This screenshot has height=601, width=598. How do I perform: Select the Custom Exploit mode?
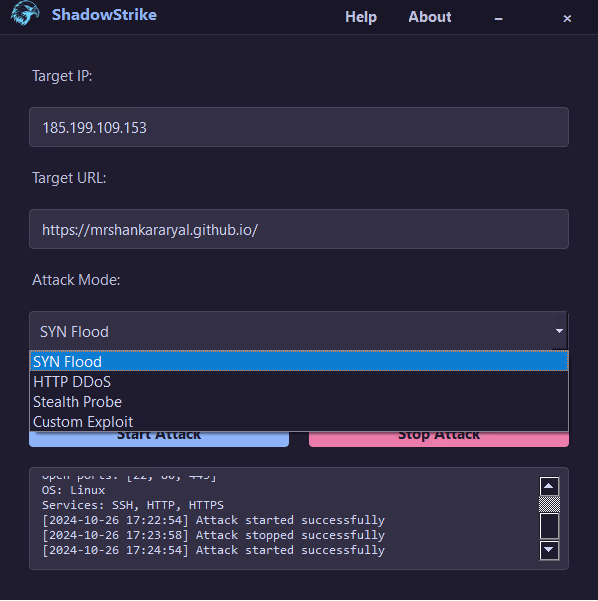coord(299,422)
